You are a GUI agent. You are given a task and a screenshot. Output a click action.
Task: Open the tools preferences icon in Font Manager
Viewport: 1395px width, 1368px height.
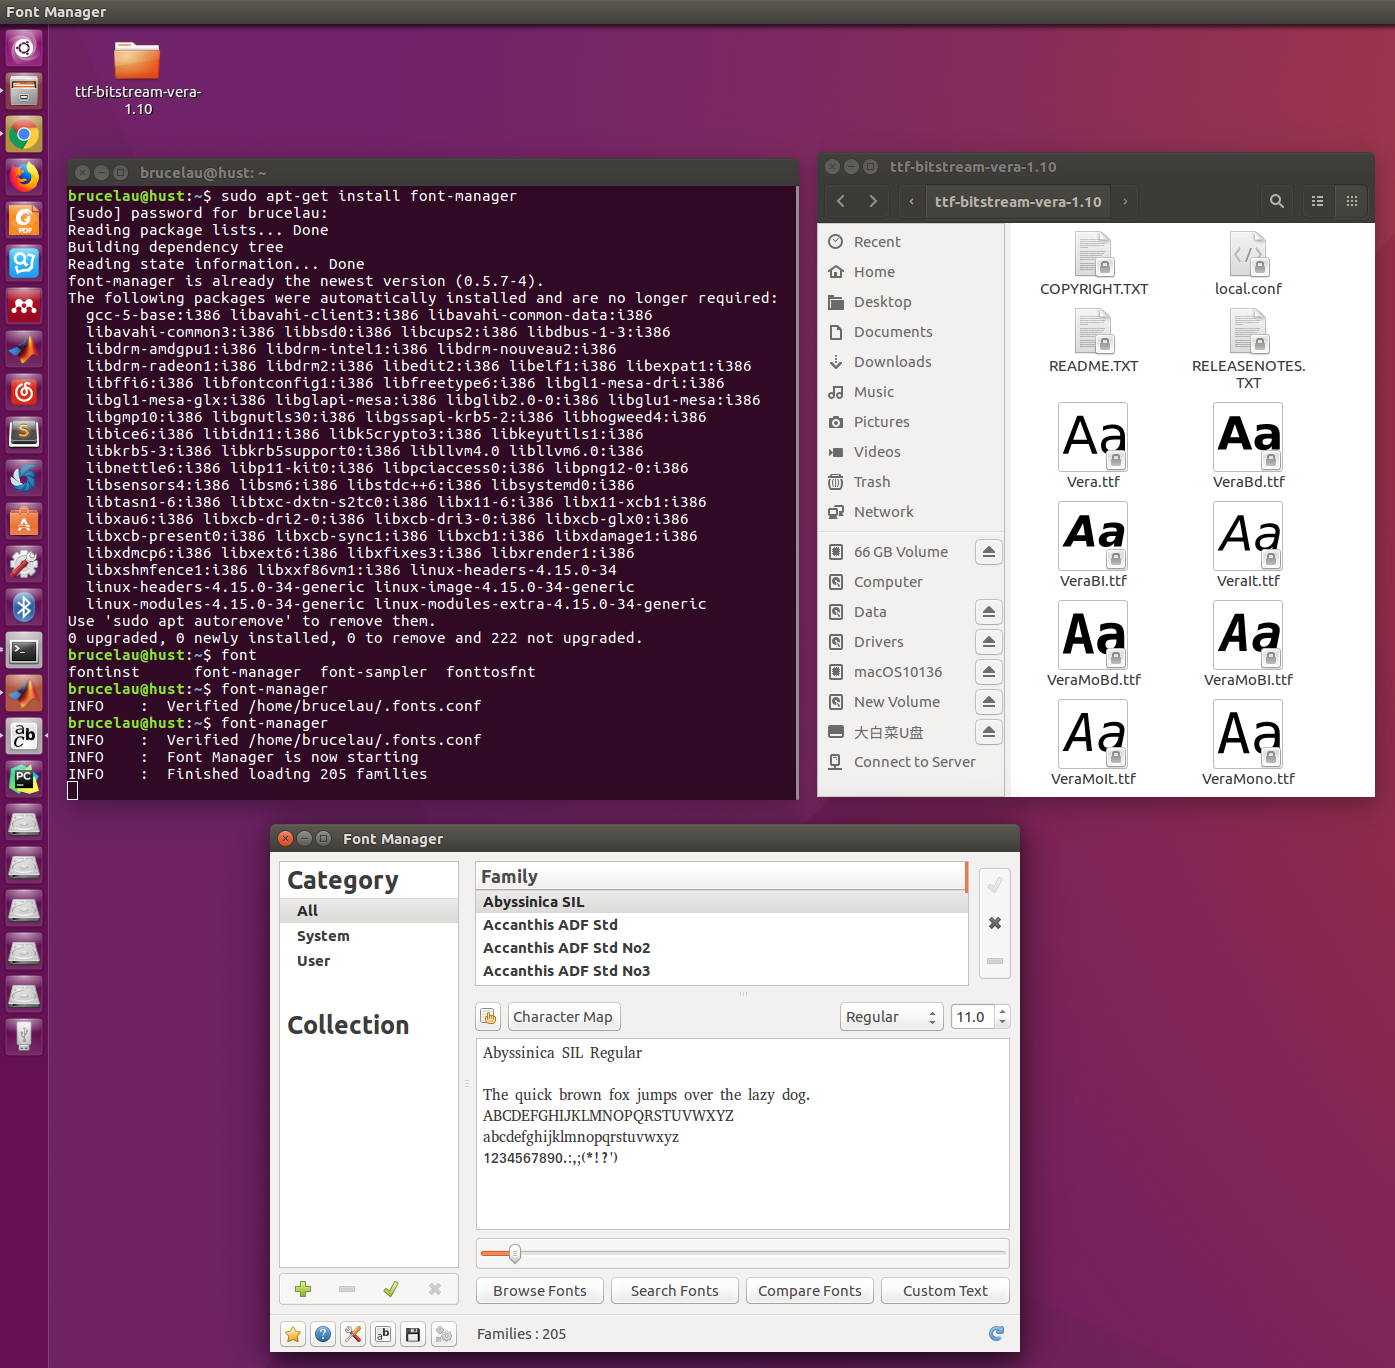point(353,1333)
